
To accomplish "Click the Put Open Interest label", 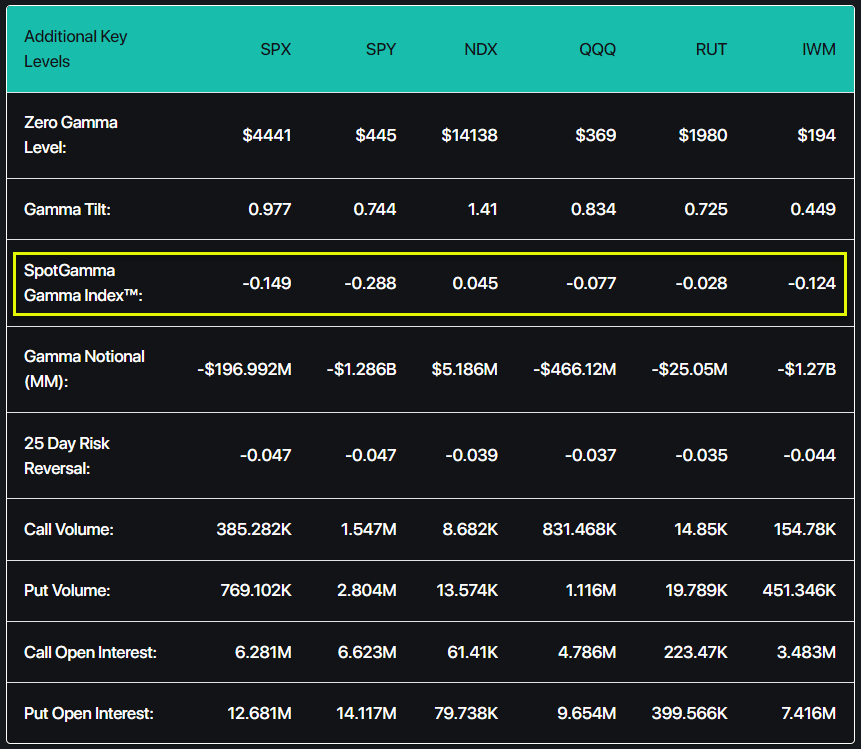I will click(89, 714).
